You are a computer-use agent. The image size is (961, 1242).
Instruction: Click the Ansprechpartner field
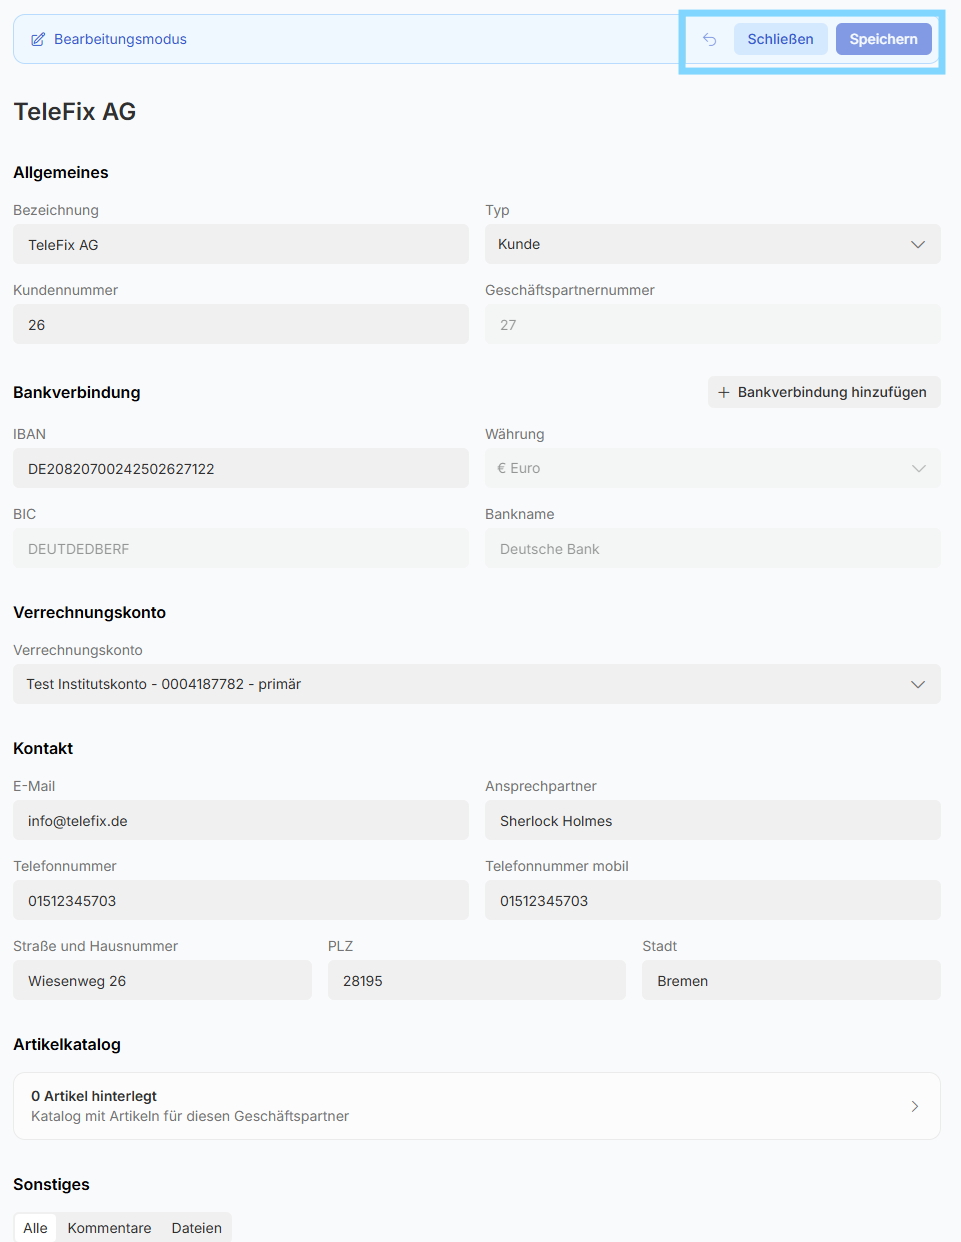click(x=712, y=821)
